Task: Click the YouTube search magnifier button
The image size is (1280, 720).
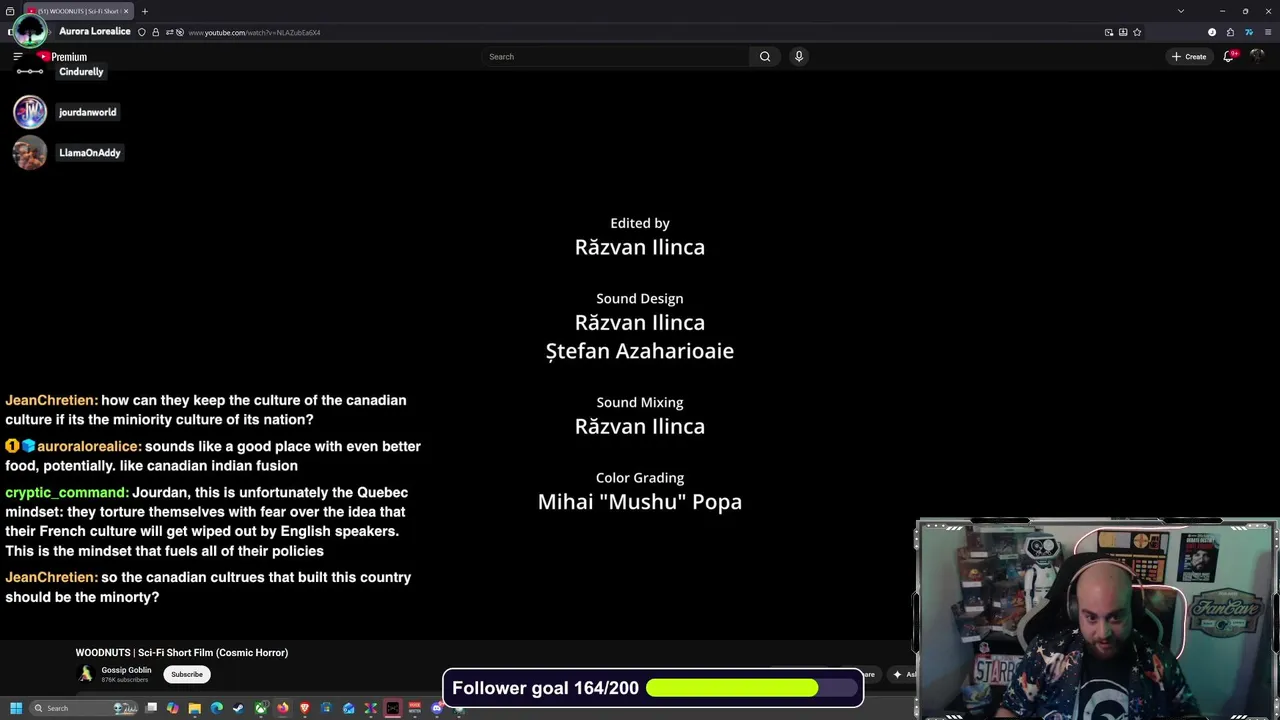Action: (765, 57)
